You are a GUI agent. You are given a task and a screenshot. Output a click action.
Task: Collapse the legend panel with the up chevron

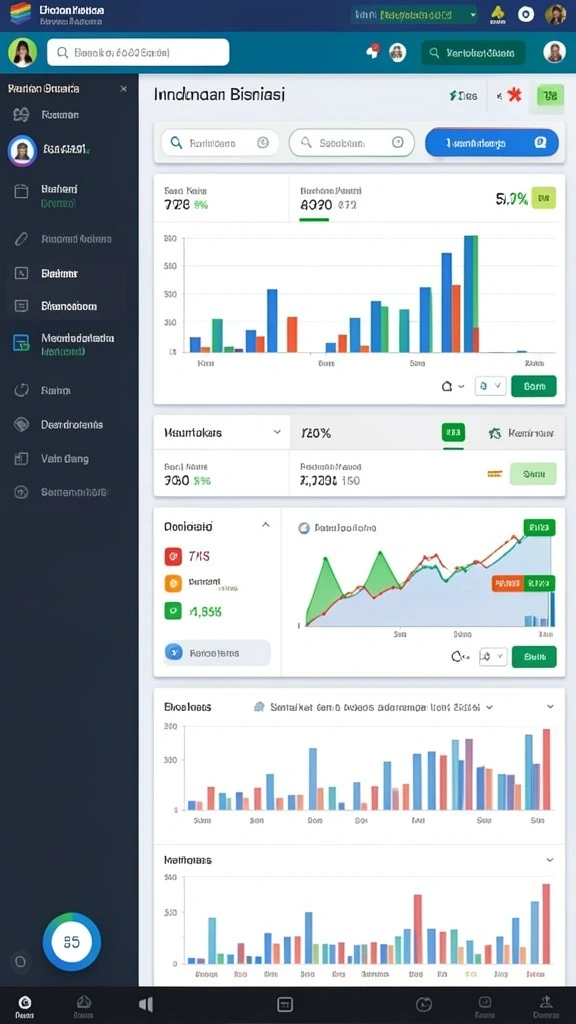(266, 525)
